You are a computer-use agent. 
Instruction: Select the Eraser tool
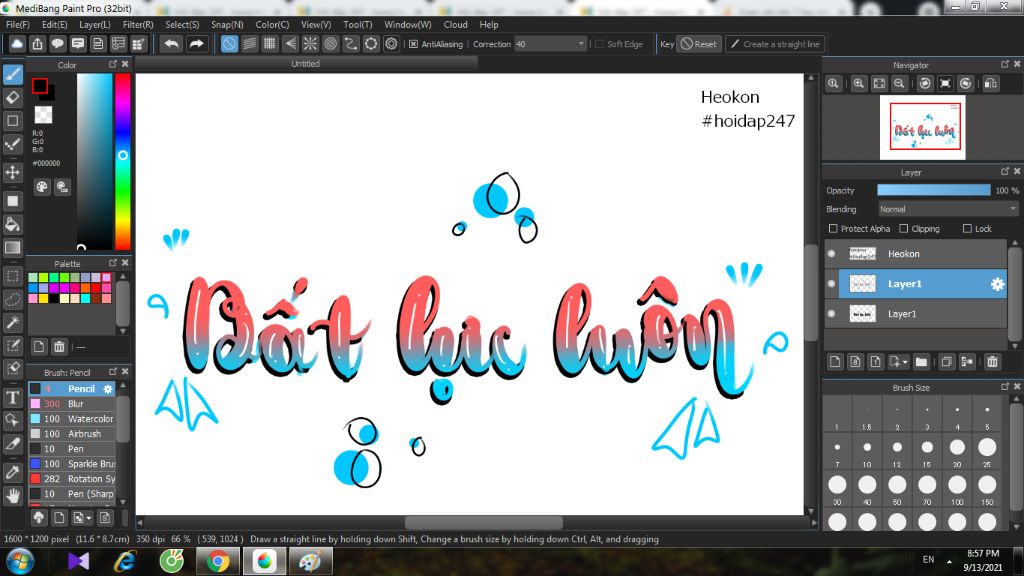12,98
